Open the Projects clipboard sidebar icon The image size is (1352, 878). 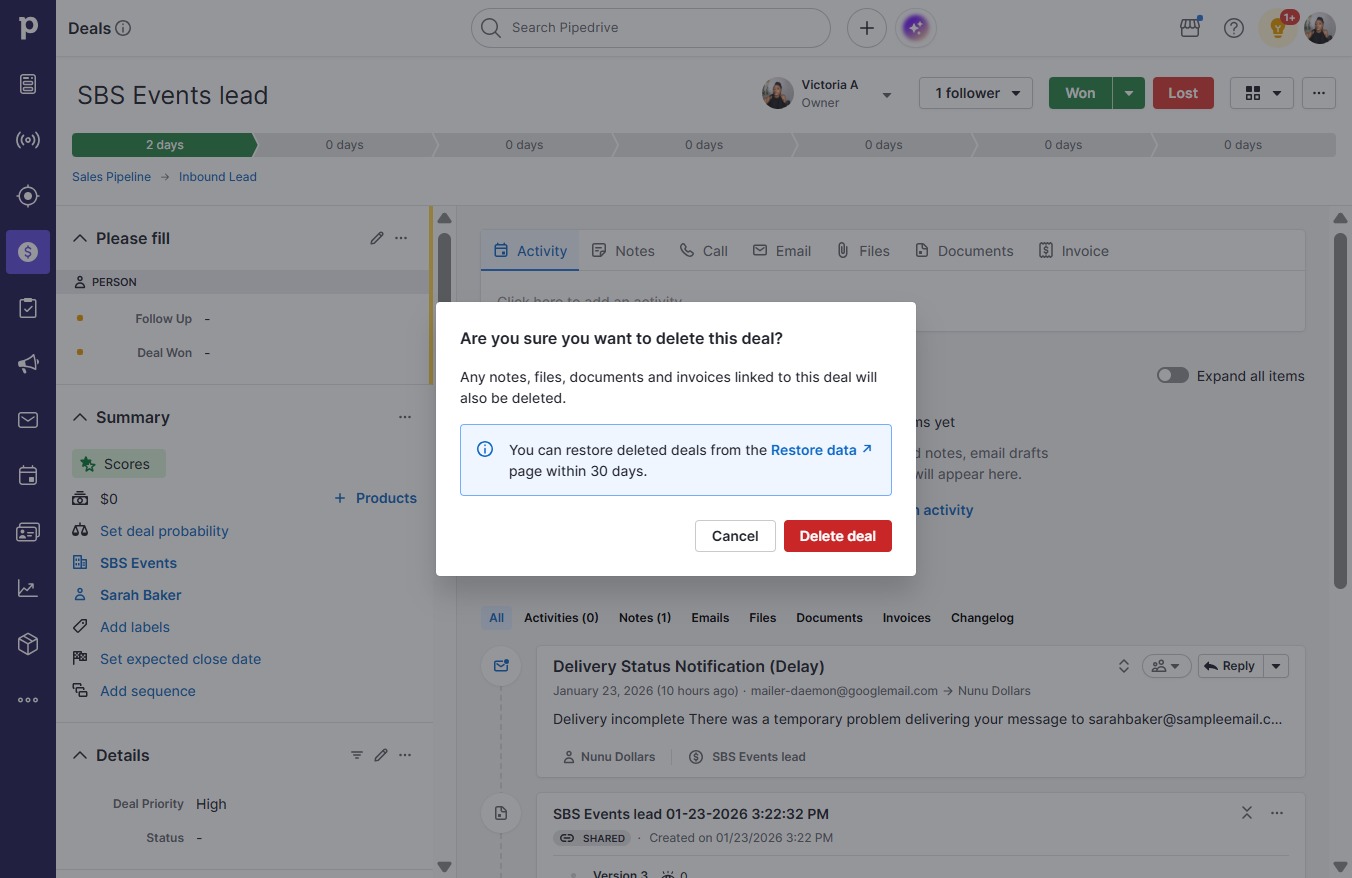pyautogui.click(x=28, y=308)
